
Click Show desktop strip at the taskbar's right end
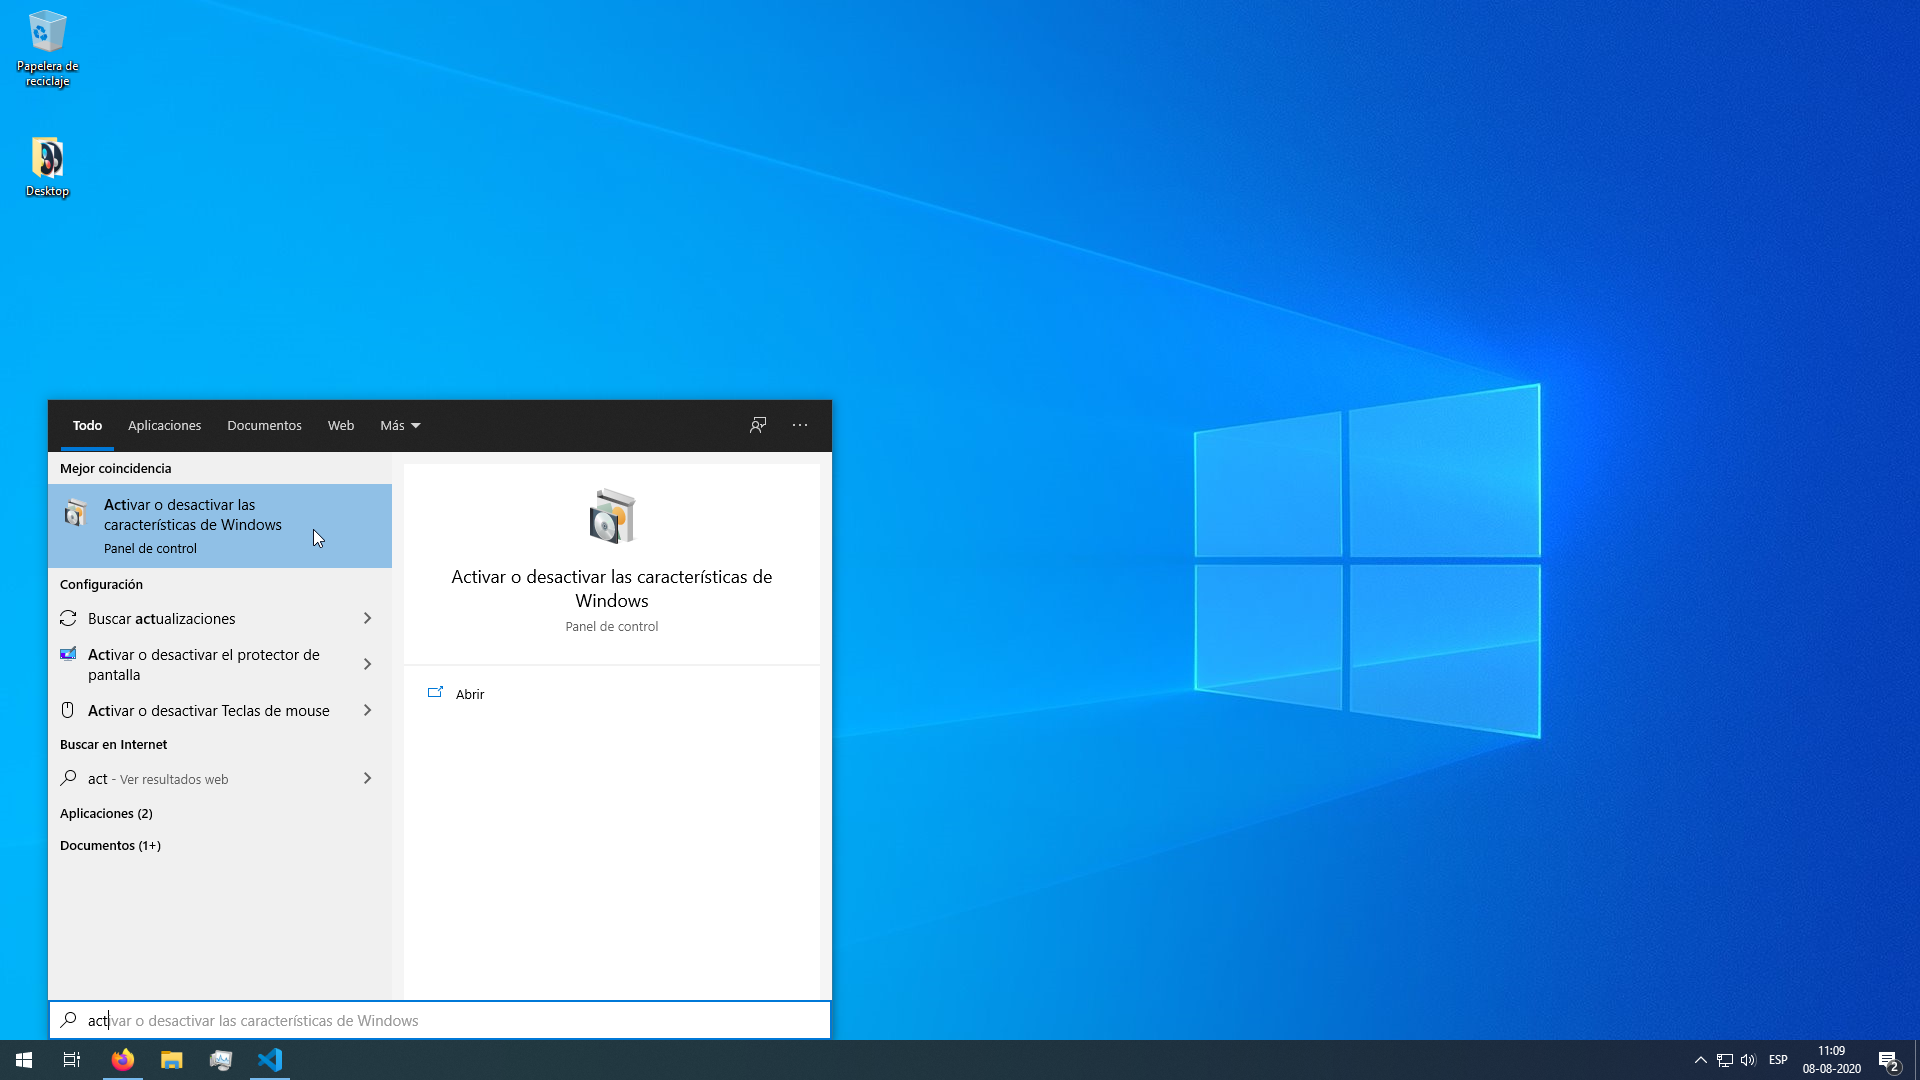point(1916,1060)
